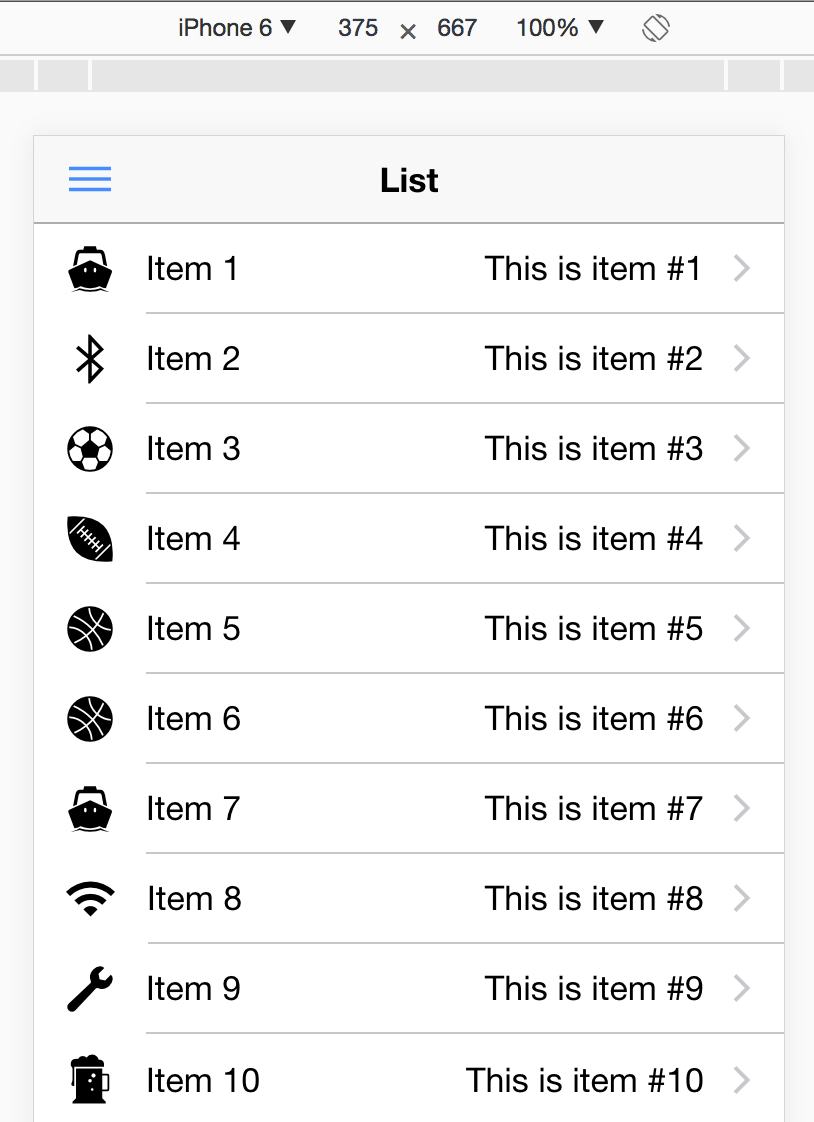Open the 100% zoom level dropdown

point(560,28)
